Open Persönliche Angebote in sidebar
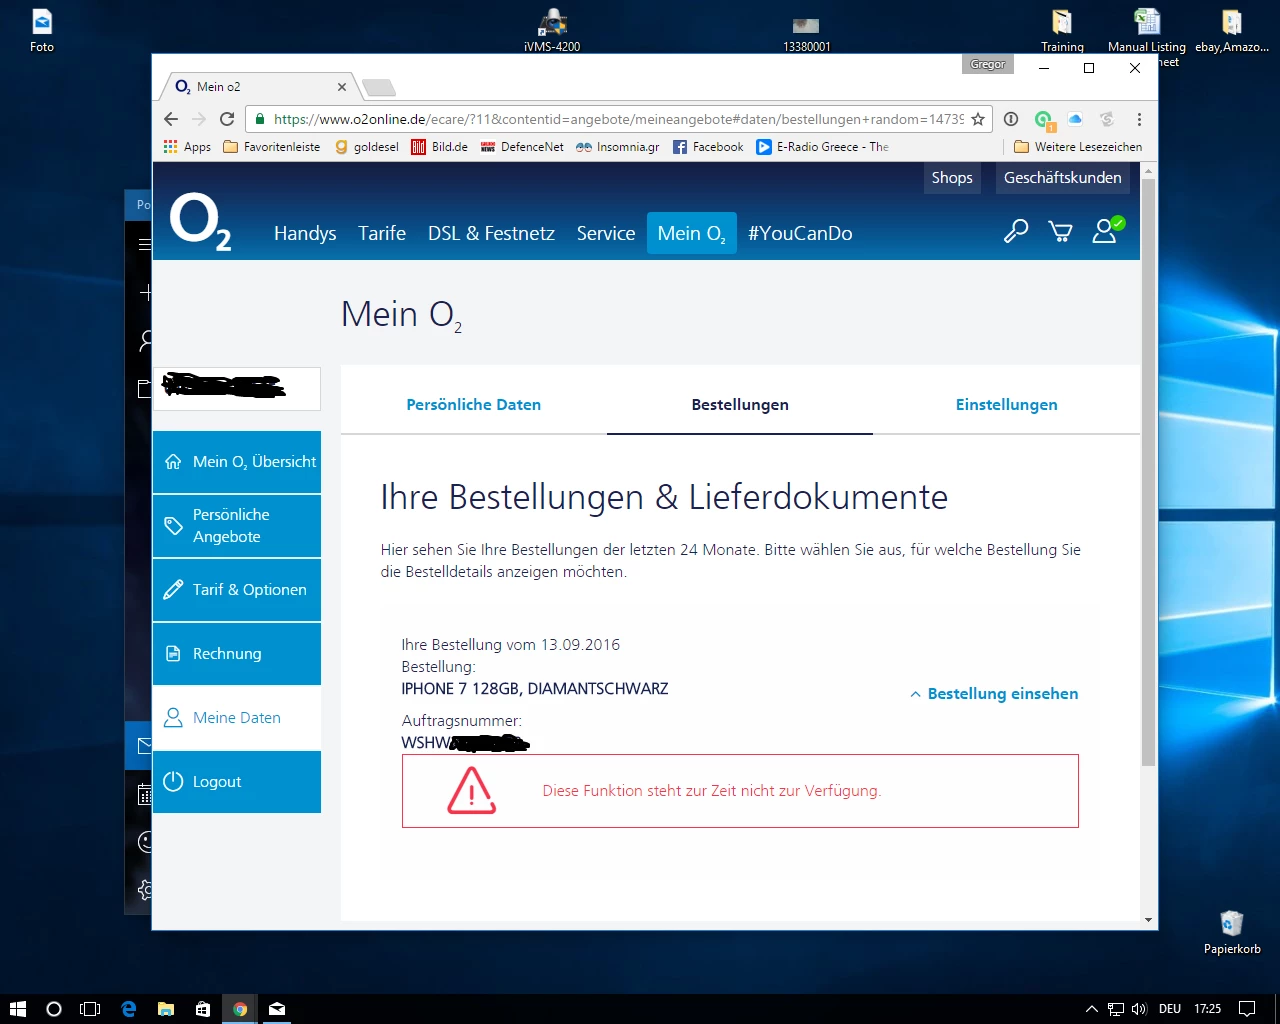1280x1024 pixels. pyautogui.click(x=237, y=526)
